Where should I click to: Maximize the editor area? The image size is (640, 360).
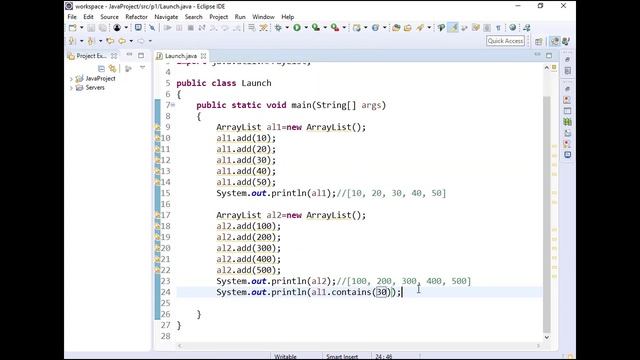tap(549, 55)
